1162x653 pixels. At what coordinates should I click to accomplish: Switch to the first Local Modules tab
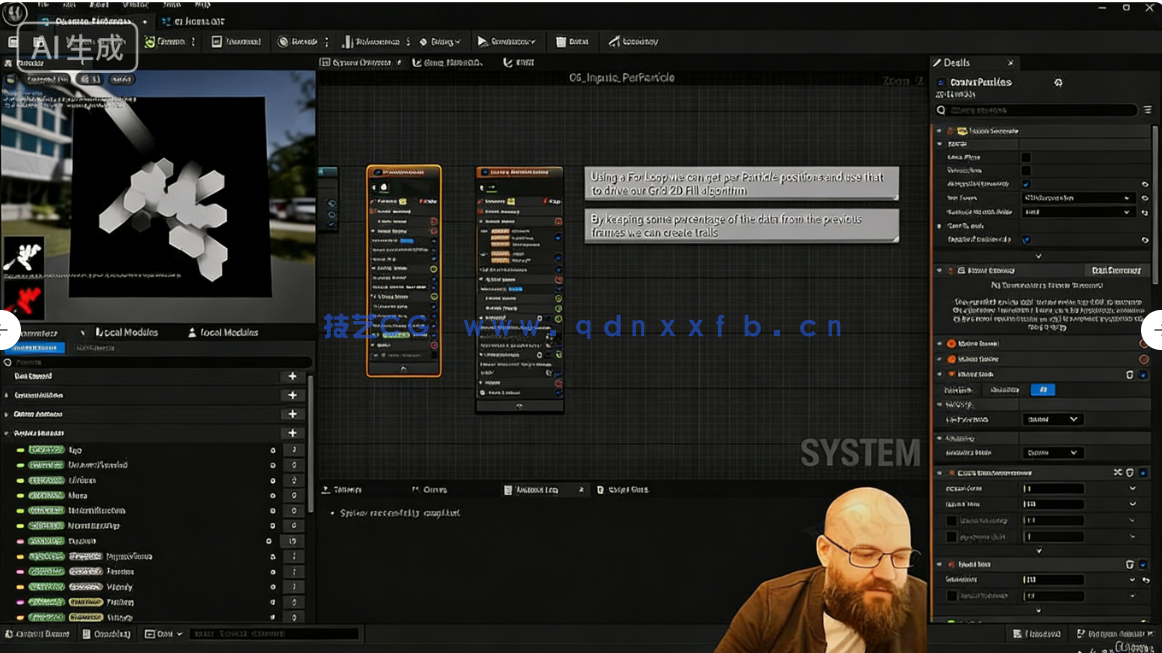[126, 333]
